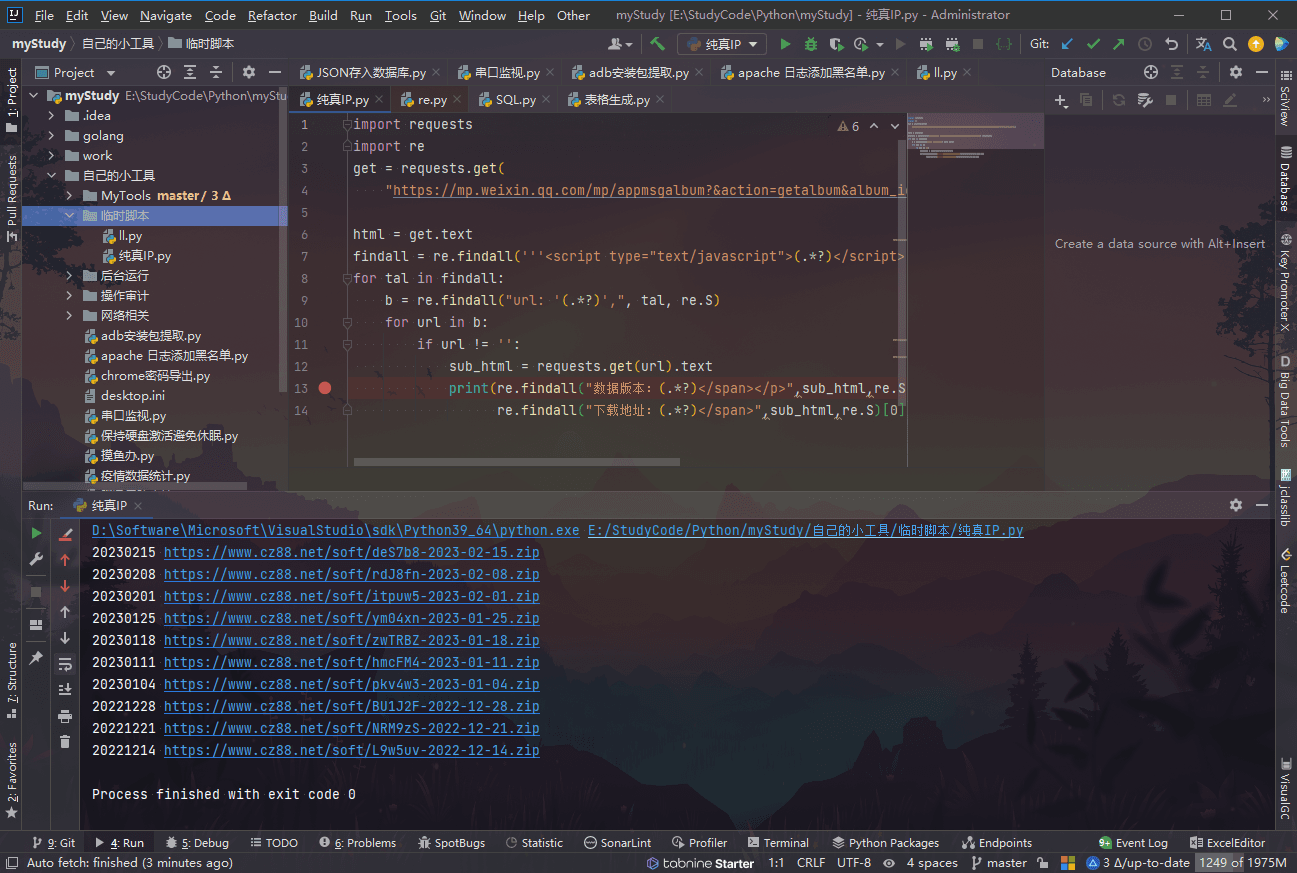Image resolution: width=1297 pixels, height=873 pixels.
Task: Expand the MyTools folder
Action: tap(70, 196)
